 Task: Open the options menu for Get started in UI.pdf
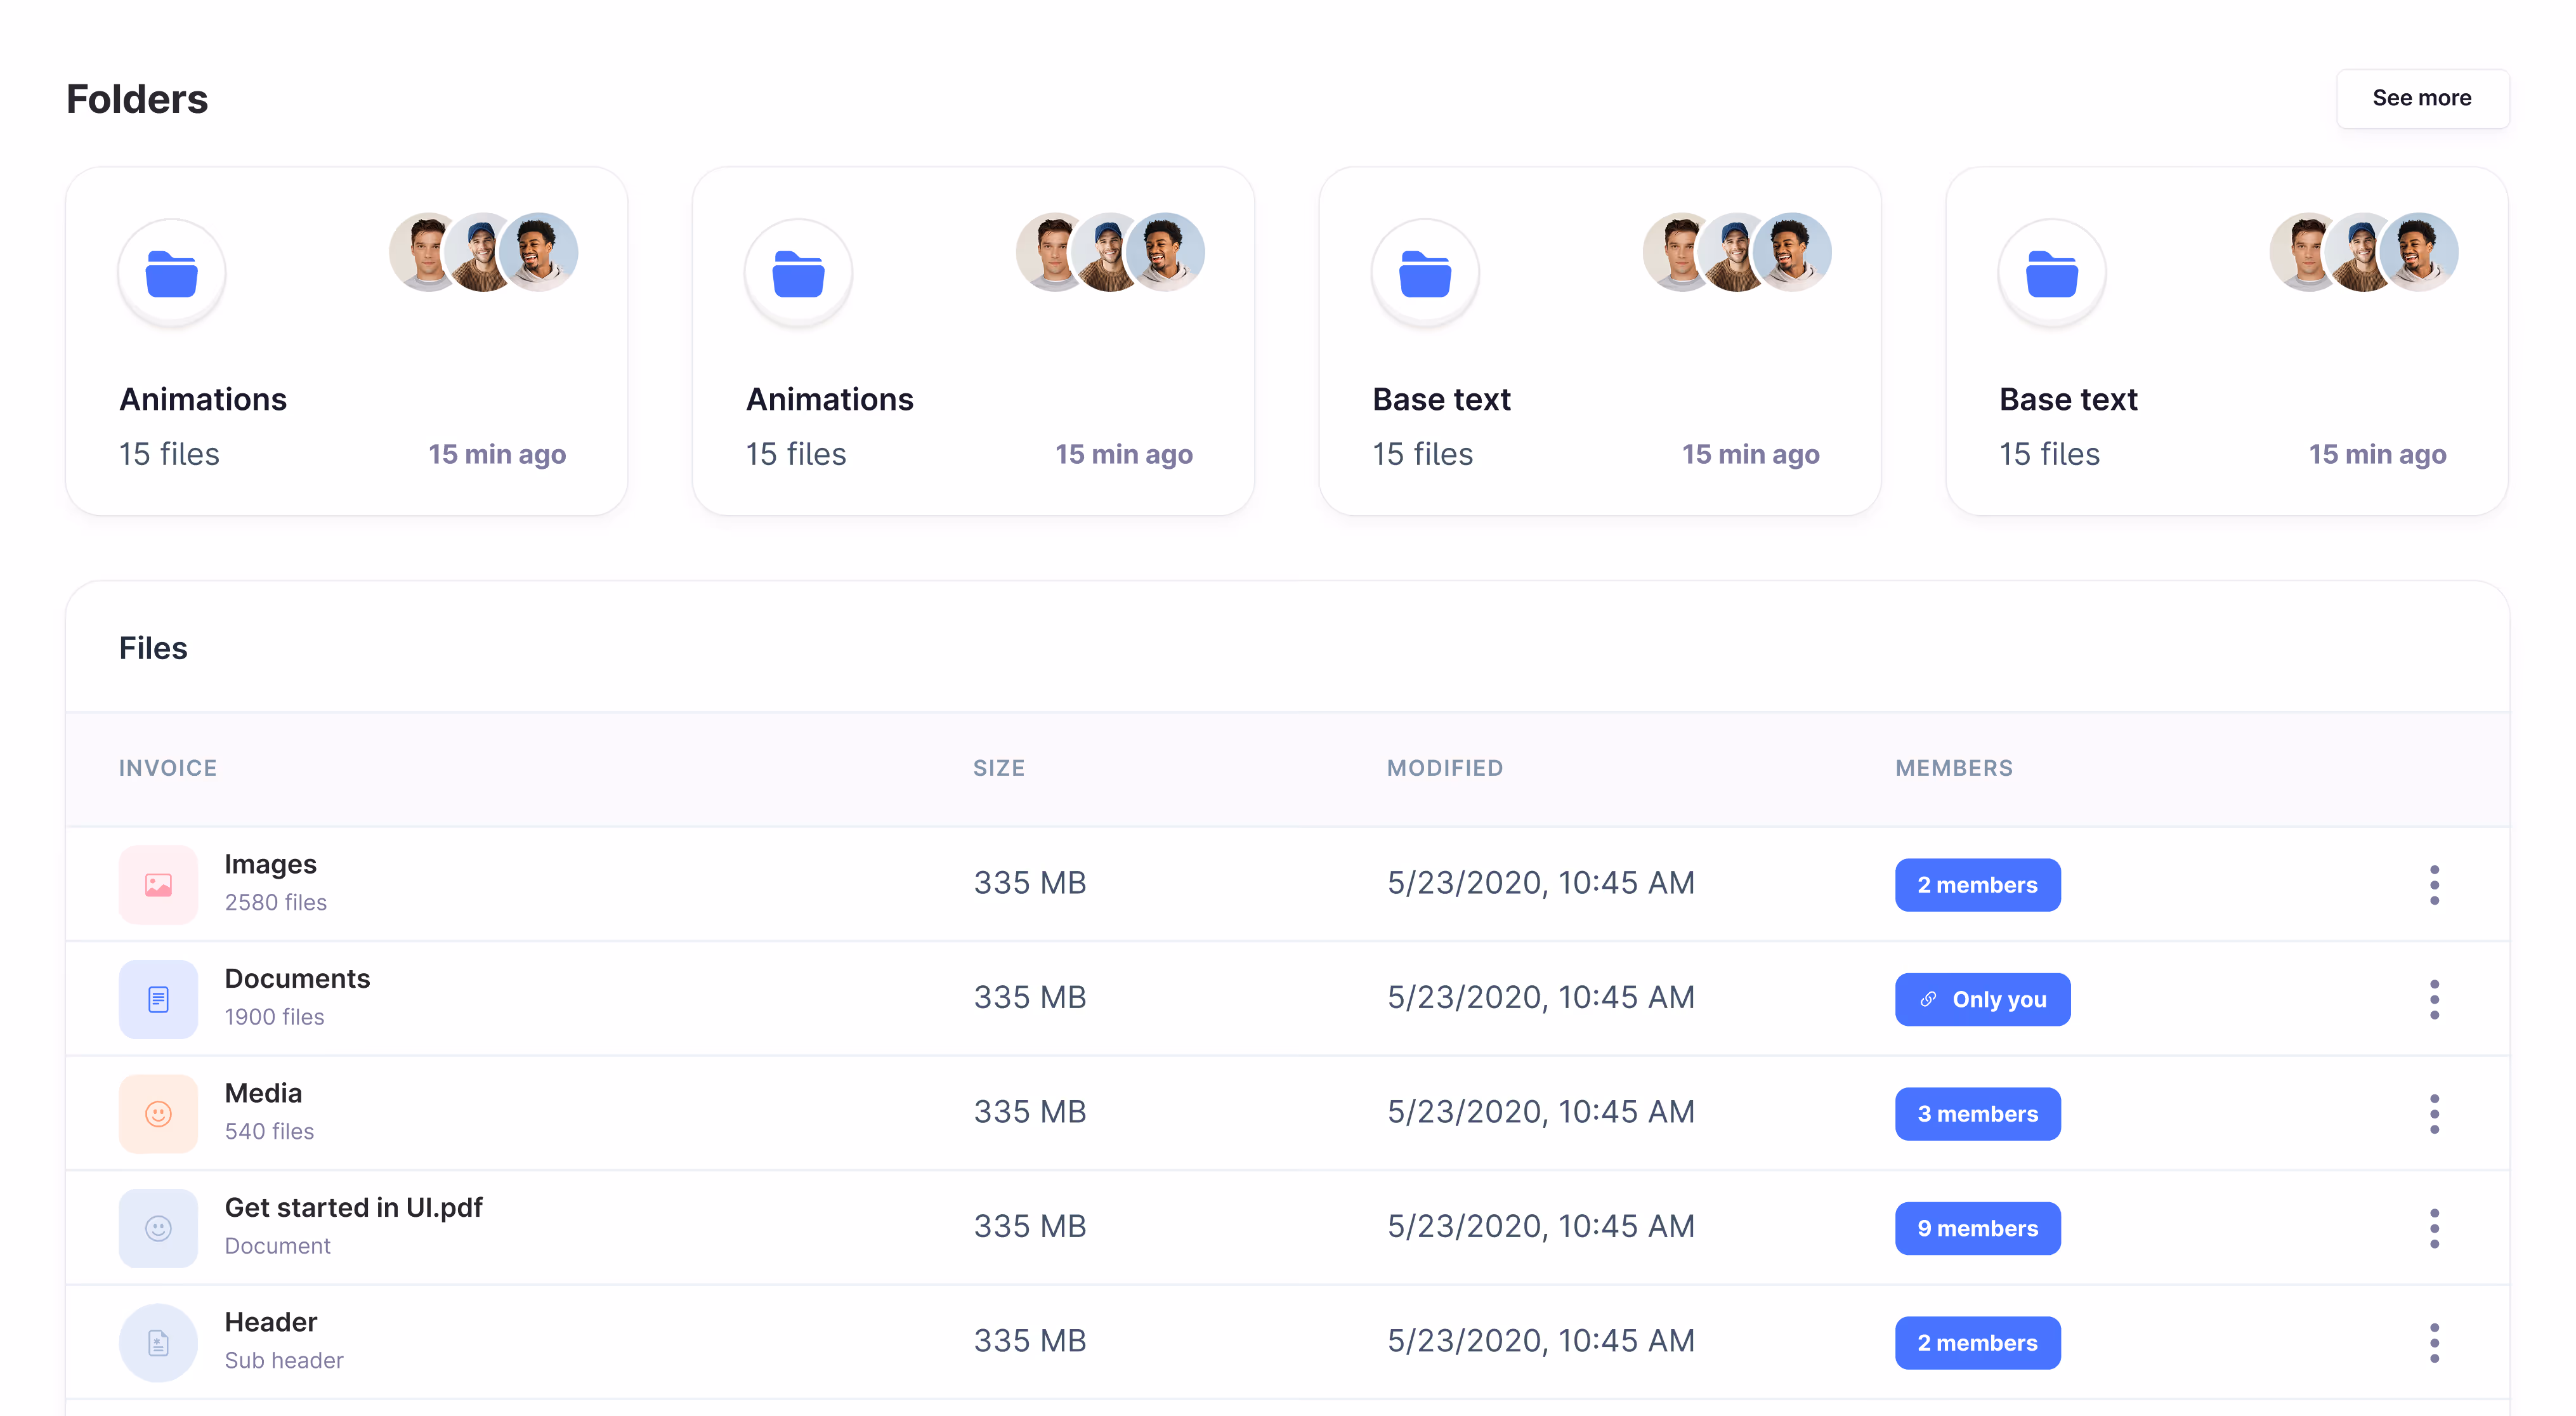2434,1228
